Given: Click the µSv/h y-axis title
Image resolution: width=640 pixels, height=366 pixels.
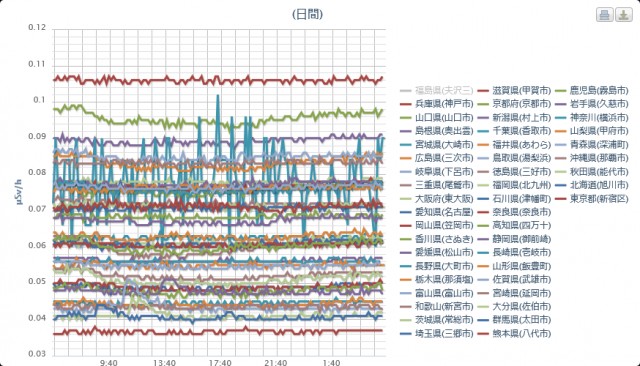Looking at the screenshot, I should click(19, 192).
